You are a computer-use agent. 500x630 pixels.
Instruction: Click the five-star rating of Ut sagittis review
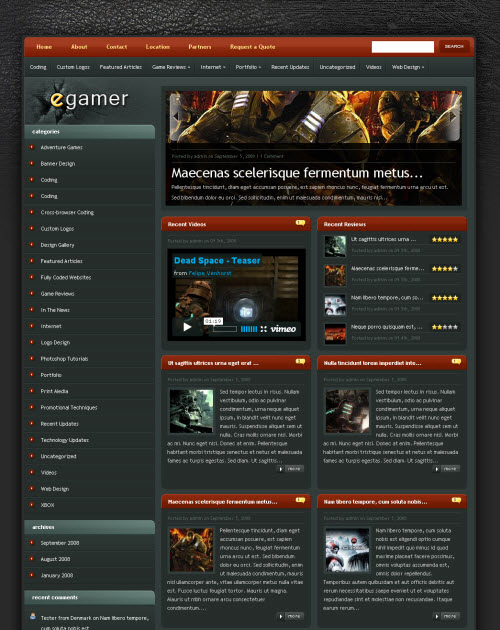click(x=445, y=239)
